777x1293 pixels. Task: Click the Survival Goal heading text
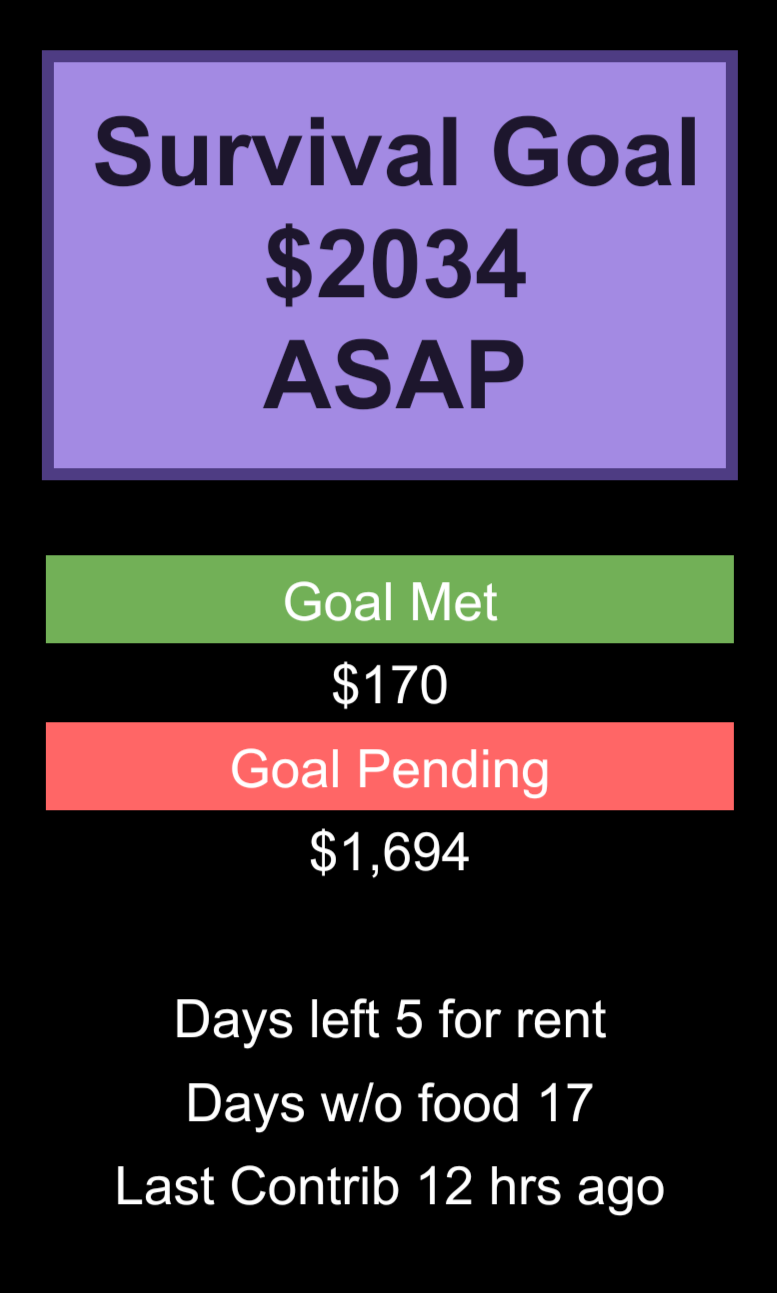tap(396, 153)
